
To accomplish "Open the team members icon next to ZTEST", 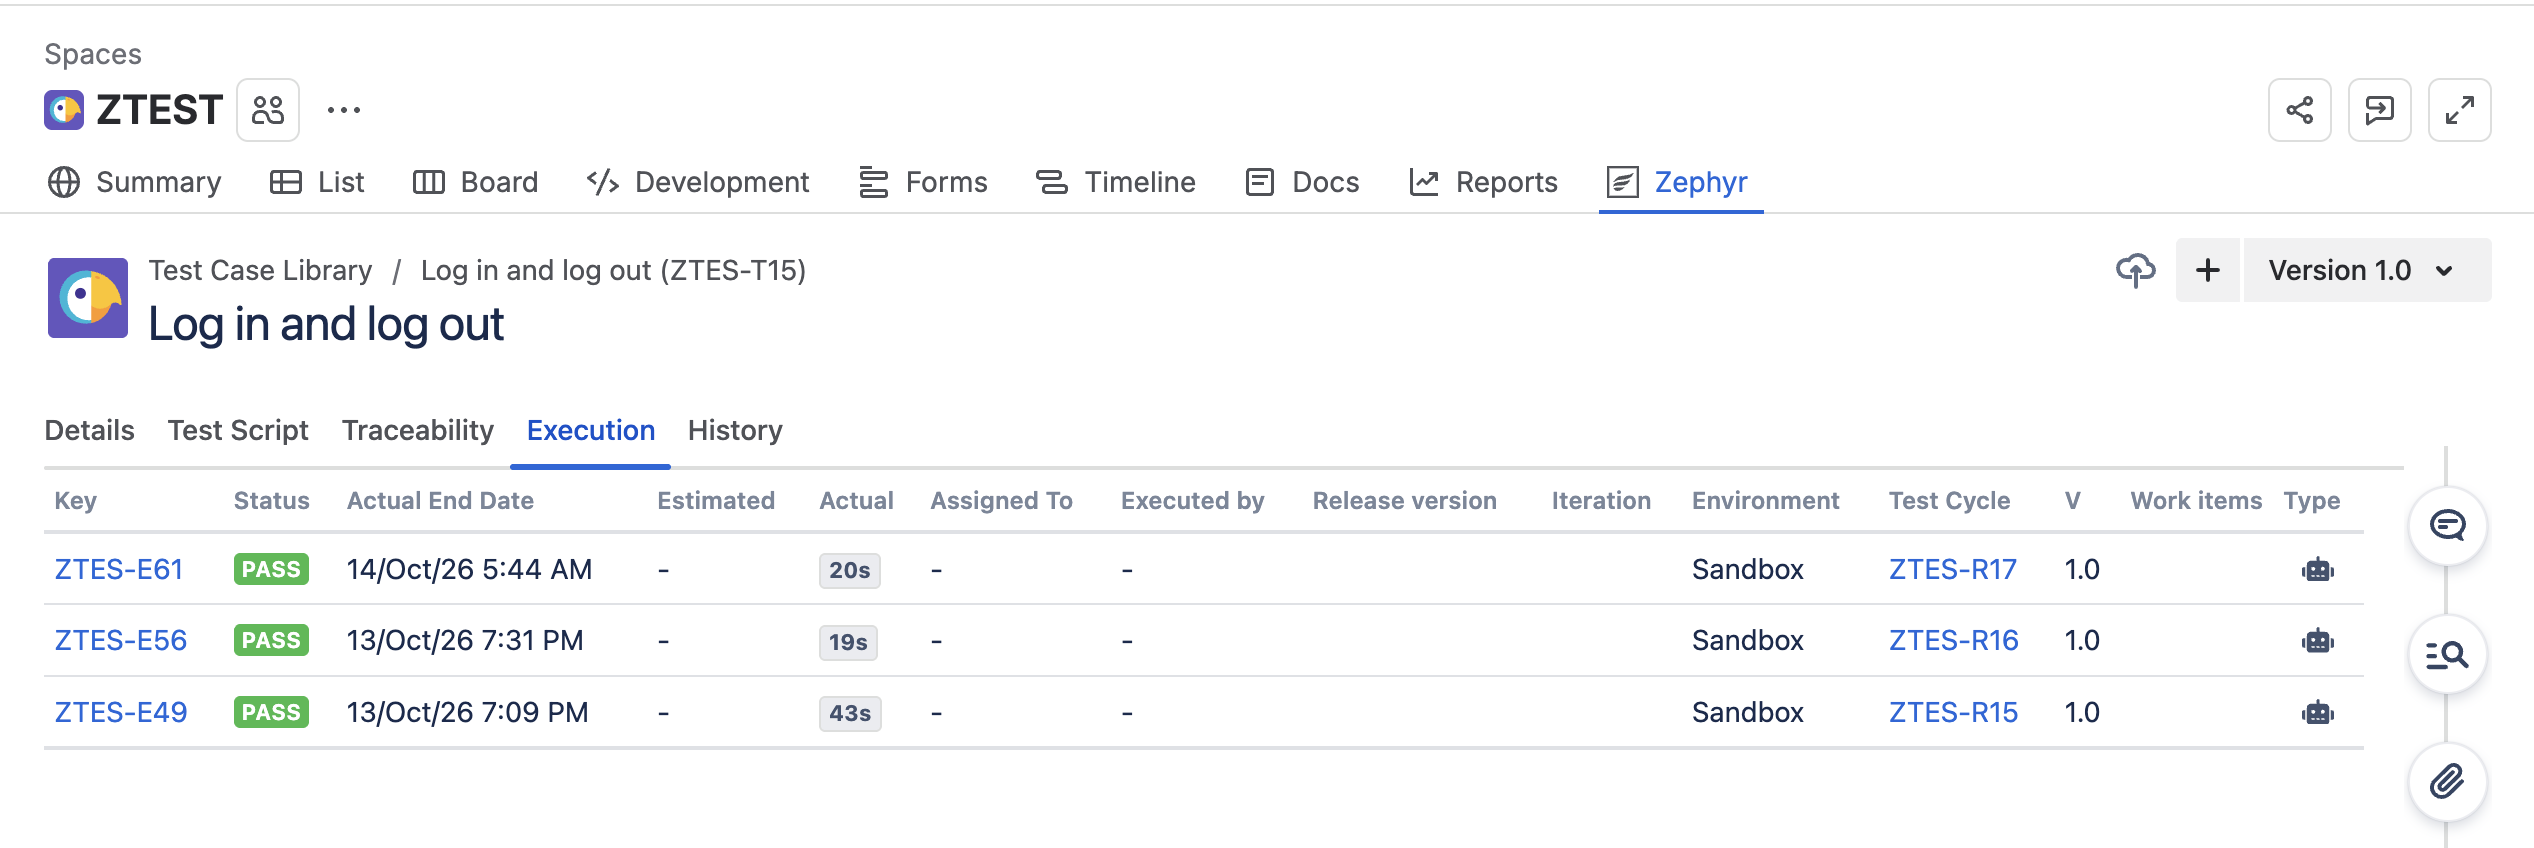I will point(268,110).
